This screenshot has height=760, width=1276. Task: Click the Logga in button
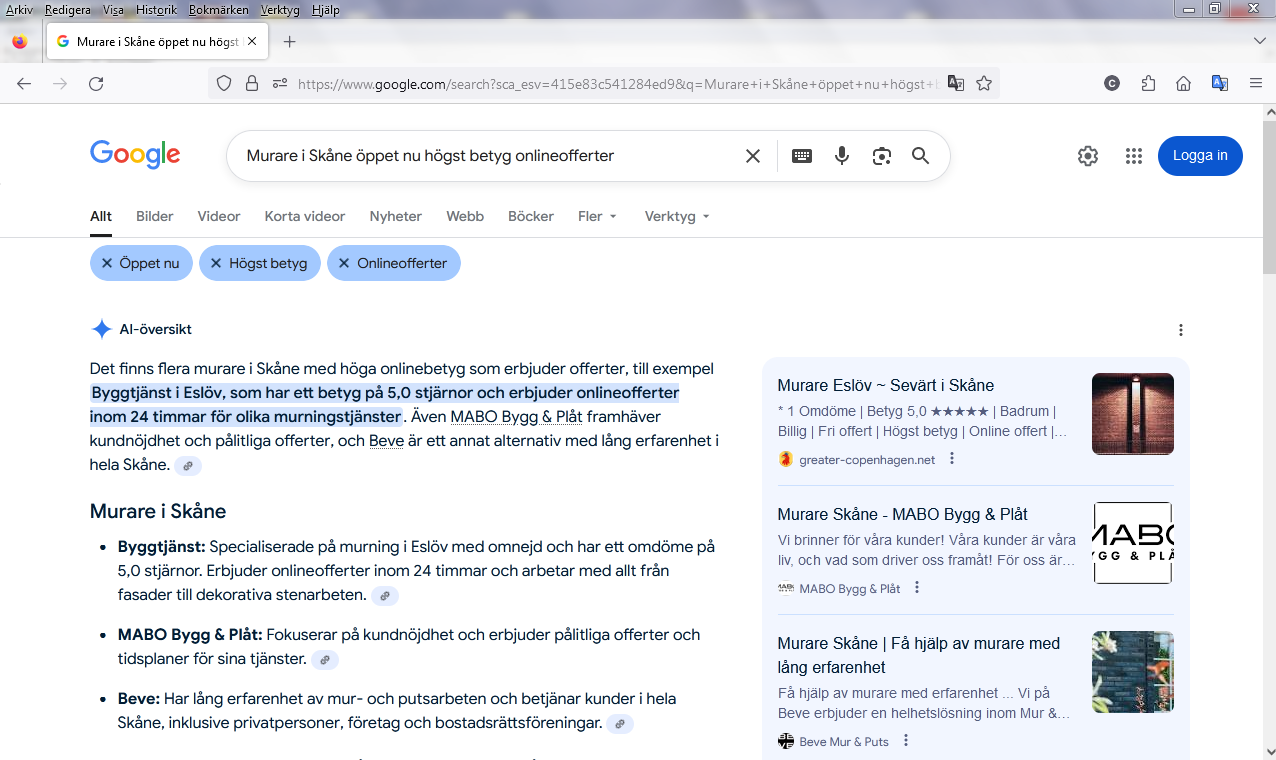tap(1200, 156)
